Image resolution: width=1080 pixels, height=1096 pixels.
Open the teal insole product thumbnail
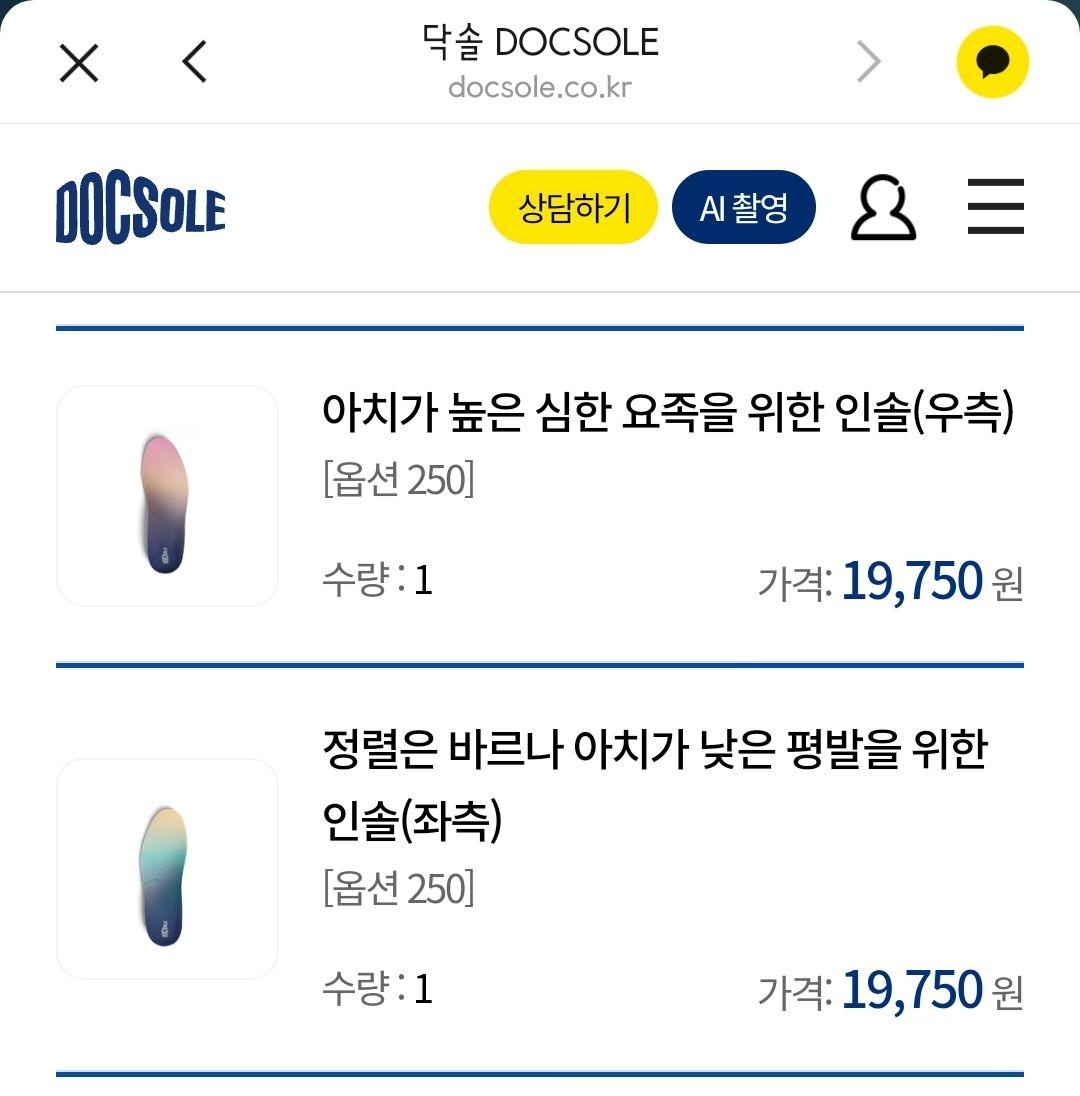(x=167, y=869)
